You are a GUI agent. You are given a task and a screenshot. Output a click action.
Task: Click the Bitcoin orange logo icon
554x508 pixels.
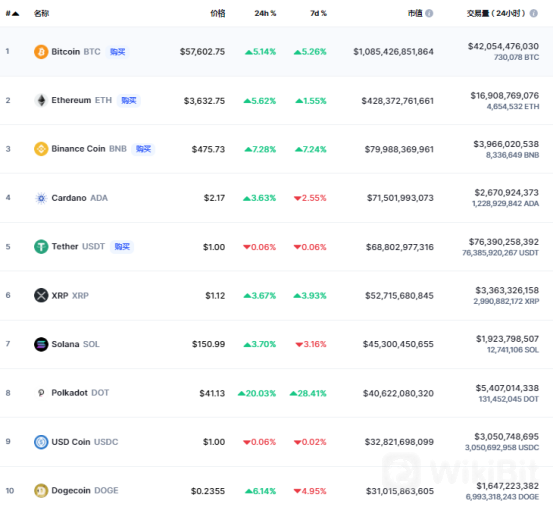(x=41, y=52)
